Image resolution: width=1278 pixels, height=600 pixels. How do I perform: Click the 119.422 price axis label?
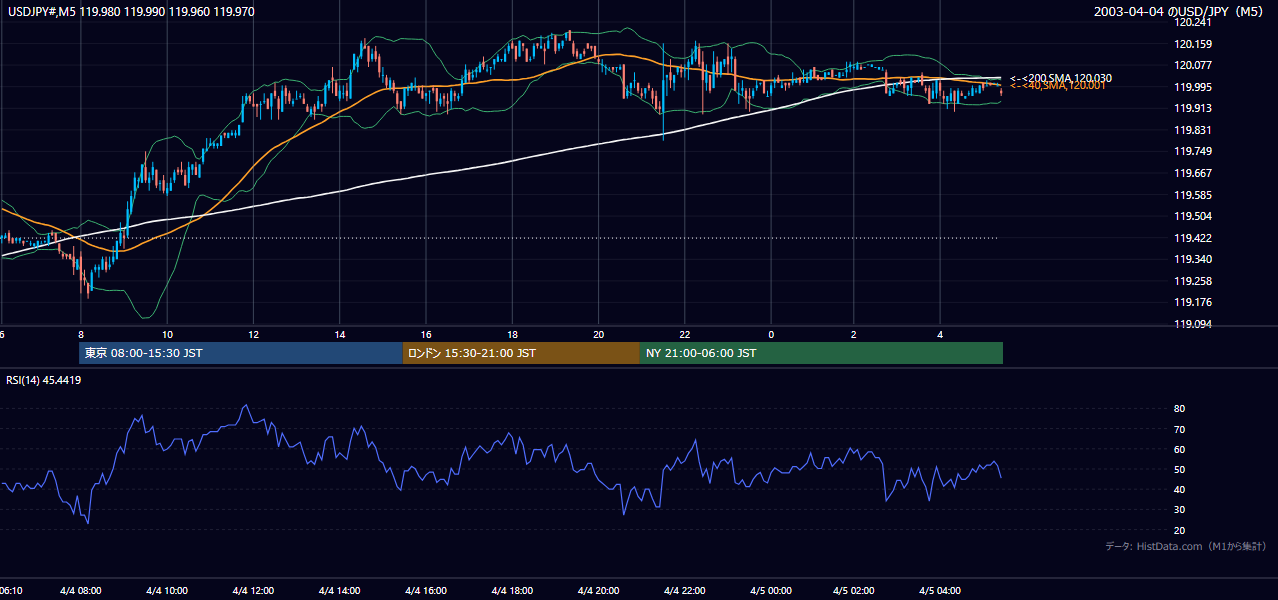[x=1192, y=238]
